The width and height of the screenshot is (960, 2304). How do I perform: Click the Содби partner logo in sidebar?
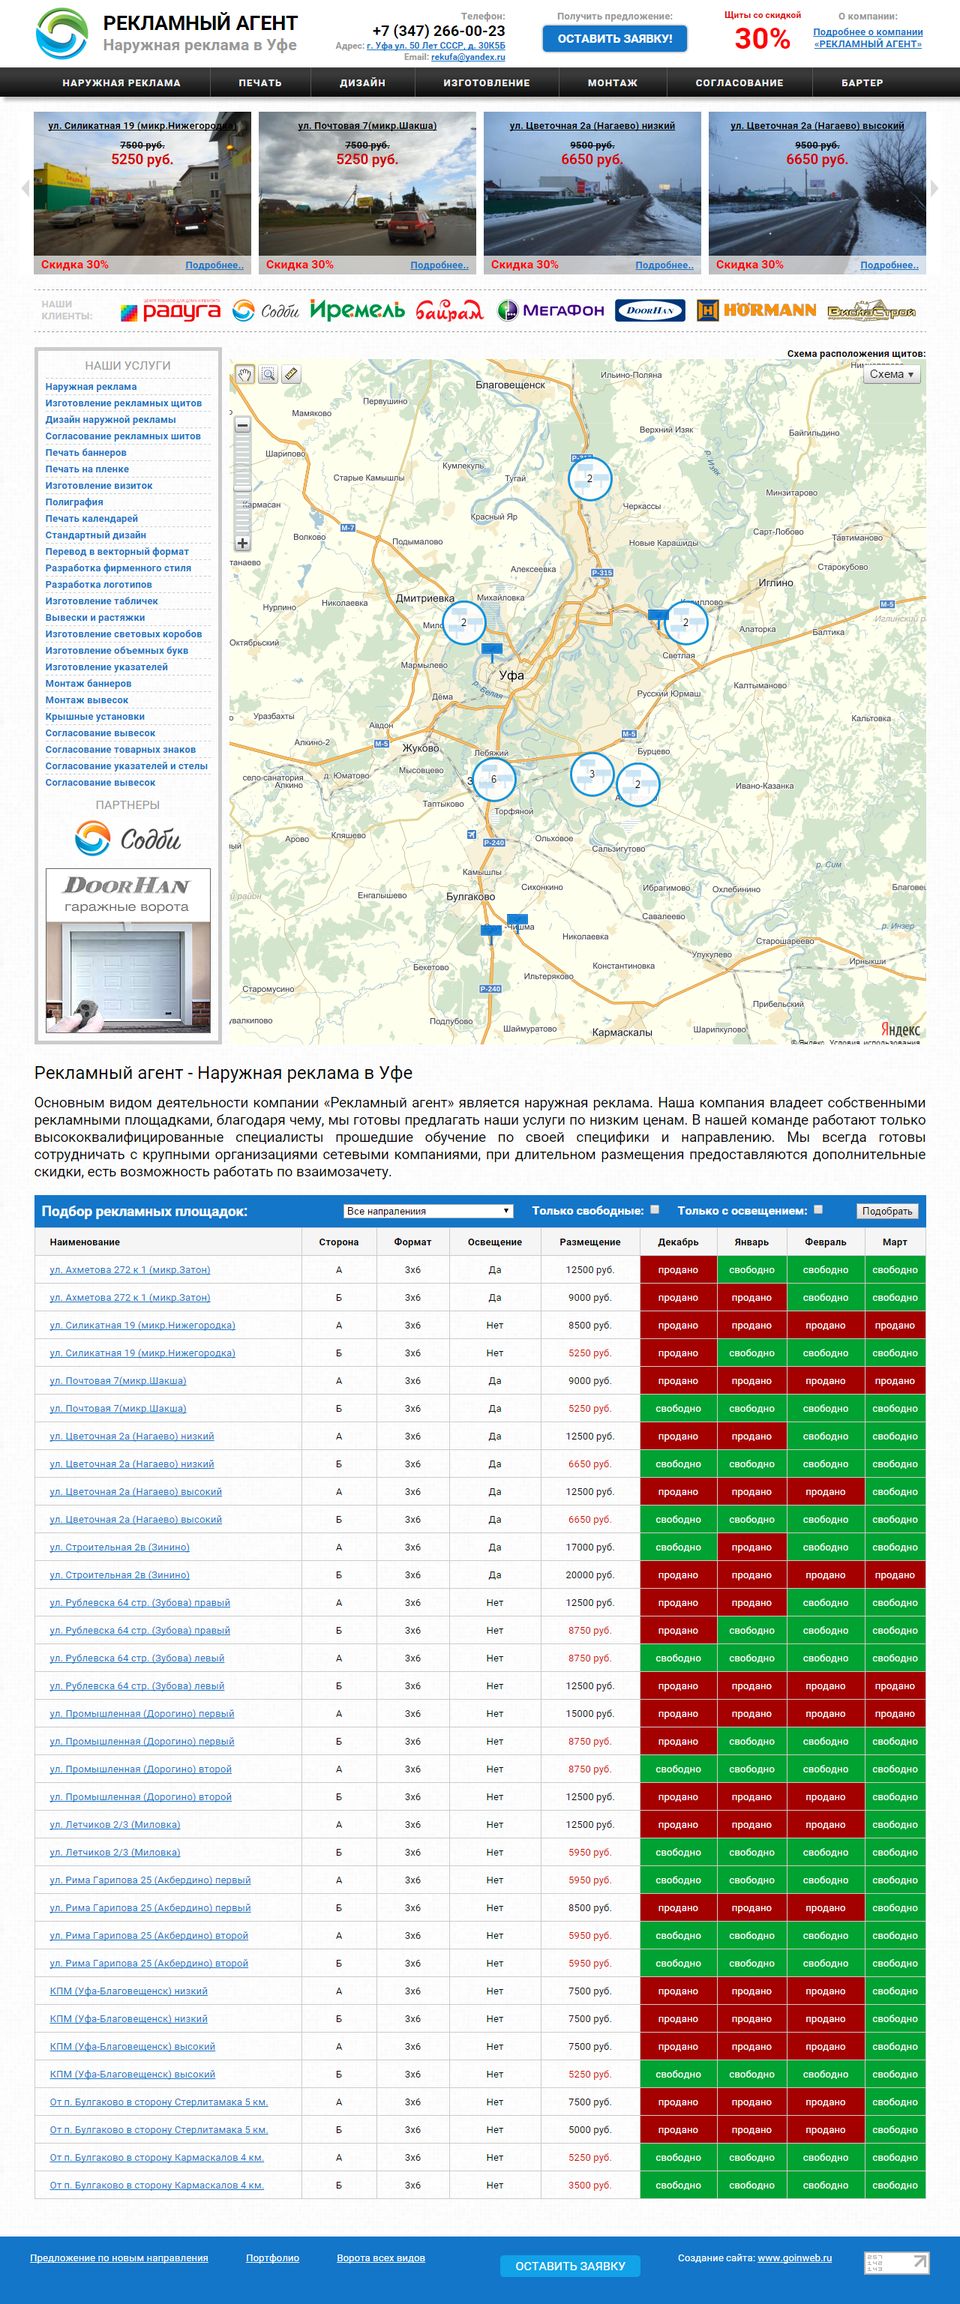(x=128, y=838)
